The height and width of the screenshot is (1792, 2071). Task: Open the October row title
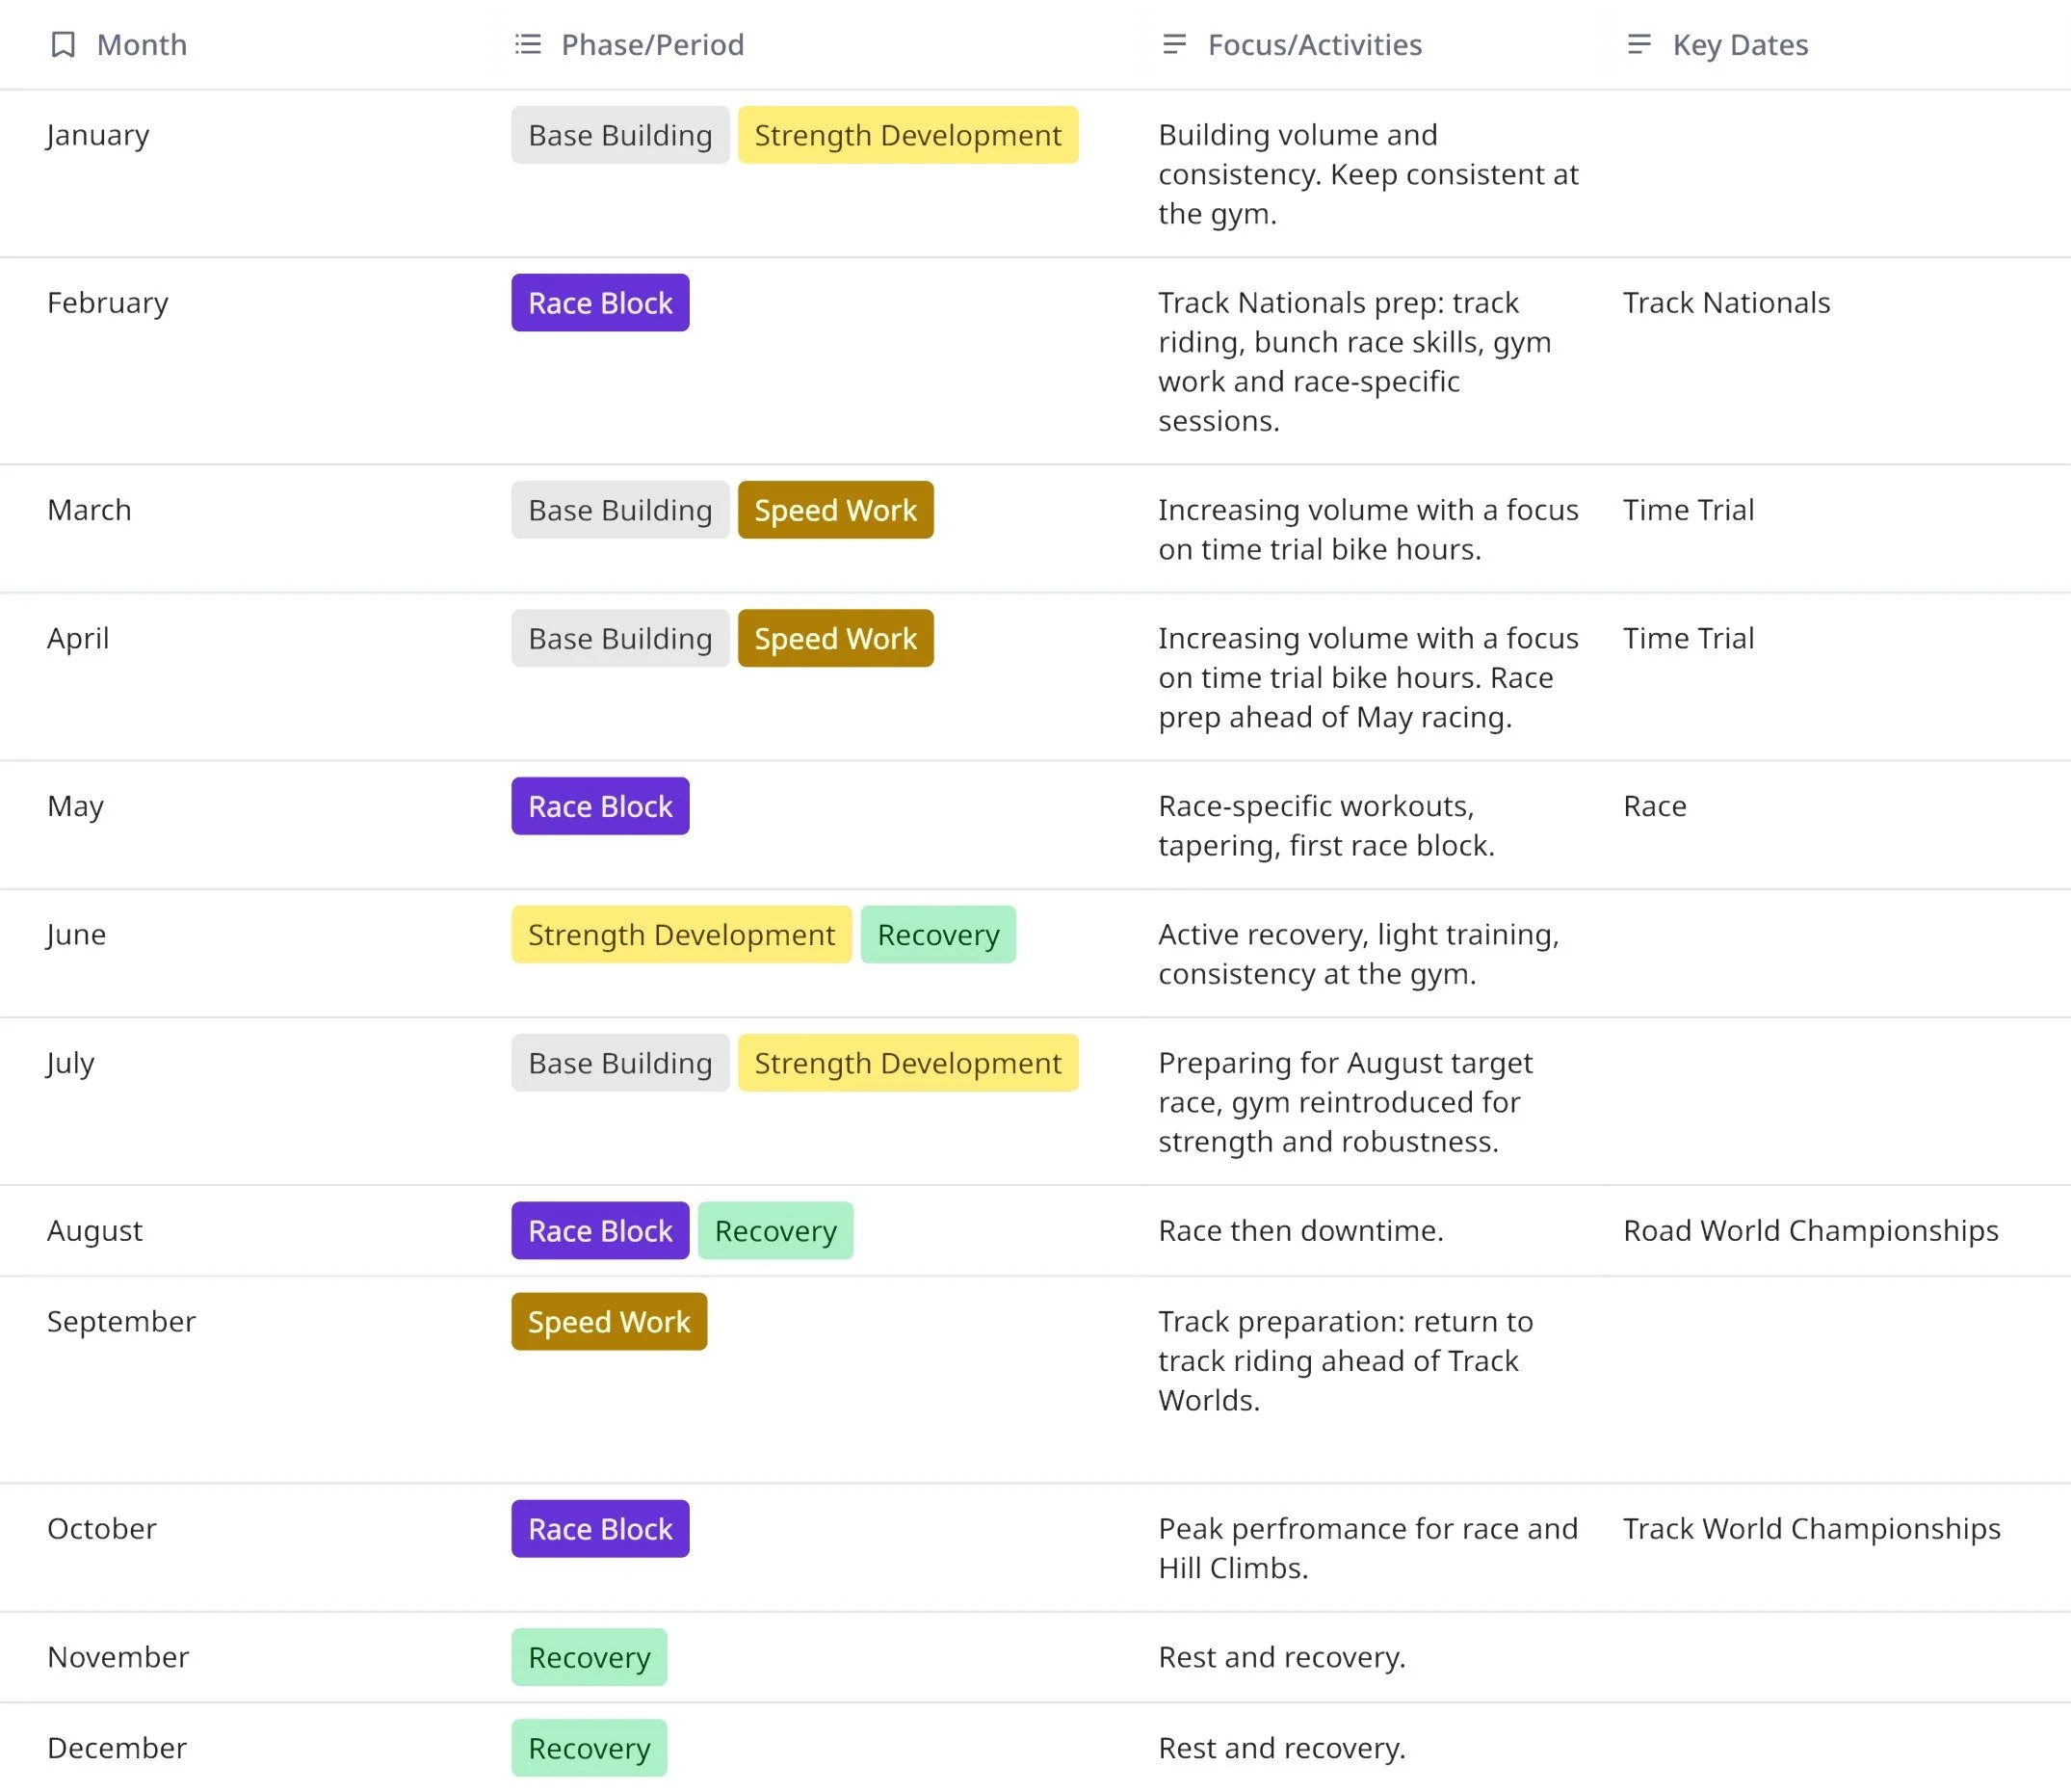102,1528
